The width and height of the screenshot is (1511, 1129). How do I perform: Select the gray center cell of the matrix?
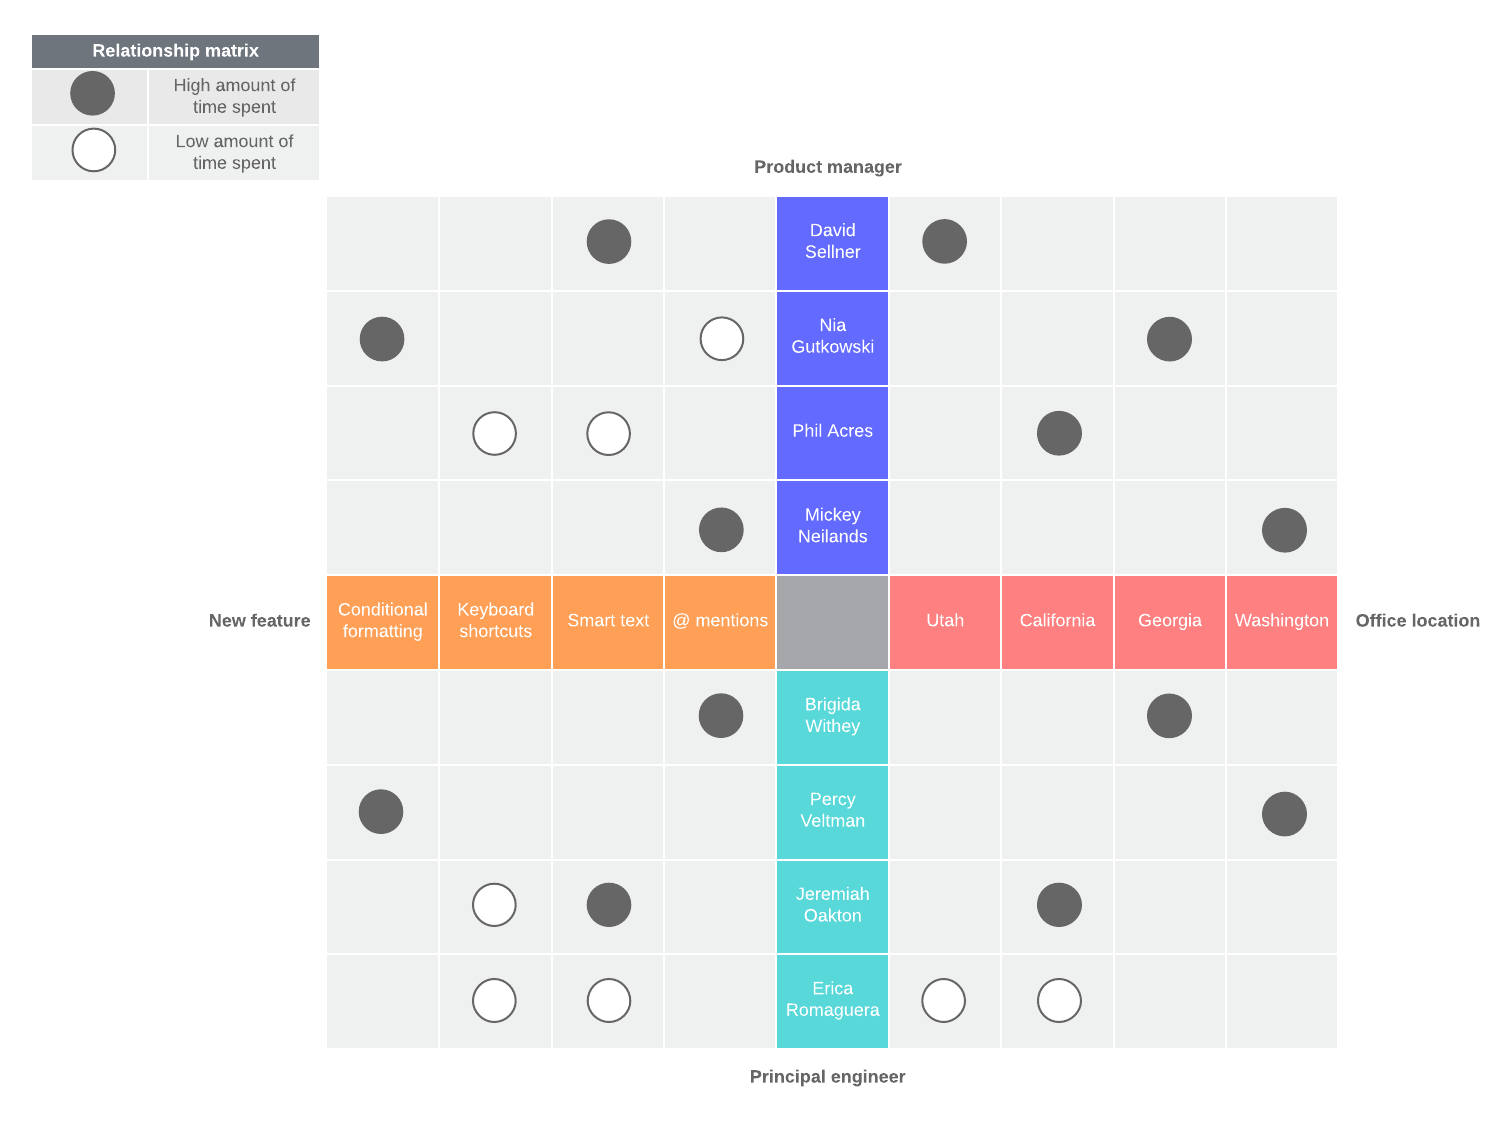pos(832,622)
